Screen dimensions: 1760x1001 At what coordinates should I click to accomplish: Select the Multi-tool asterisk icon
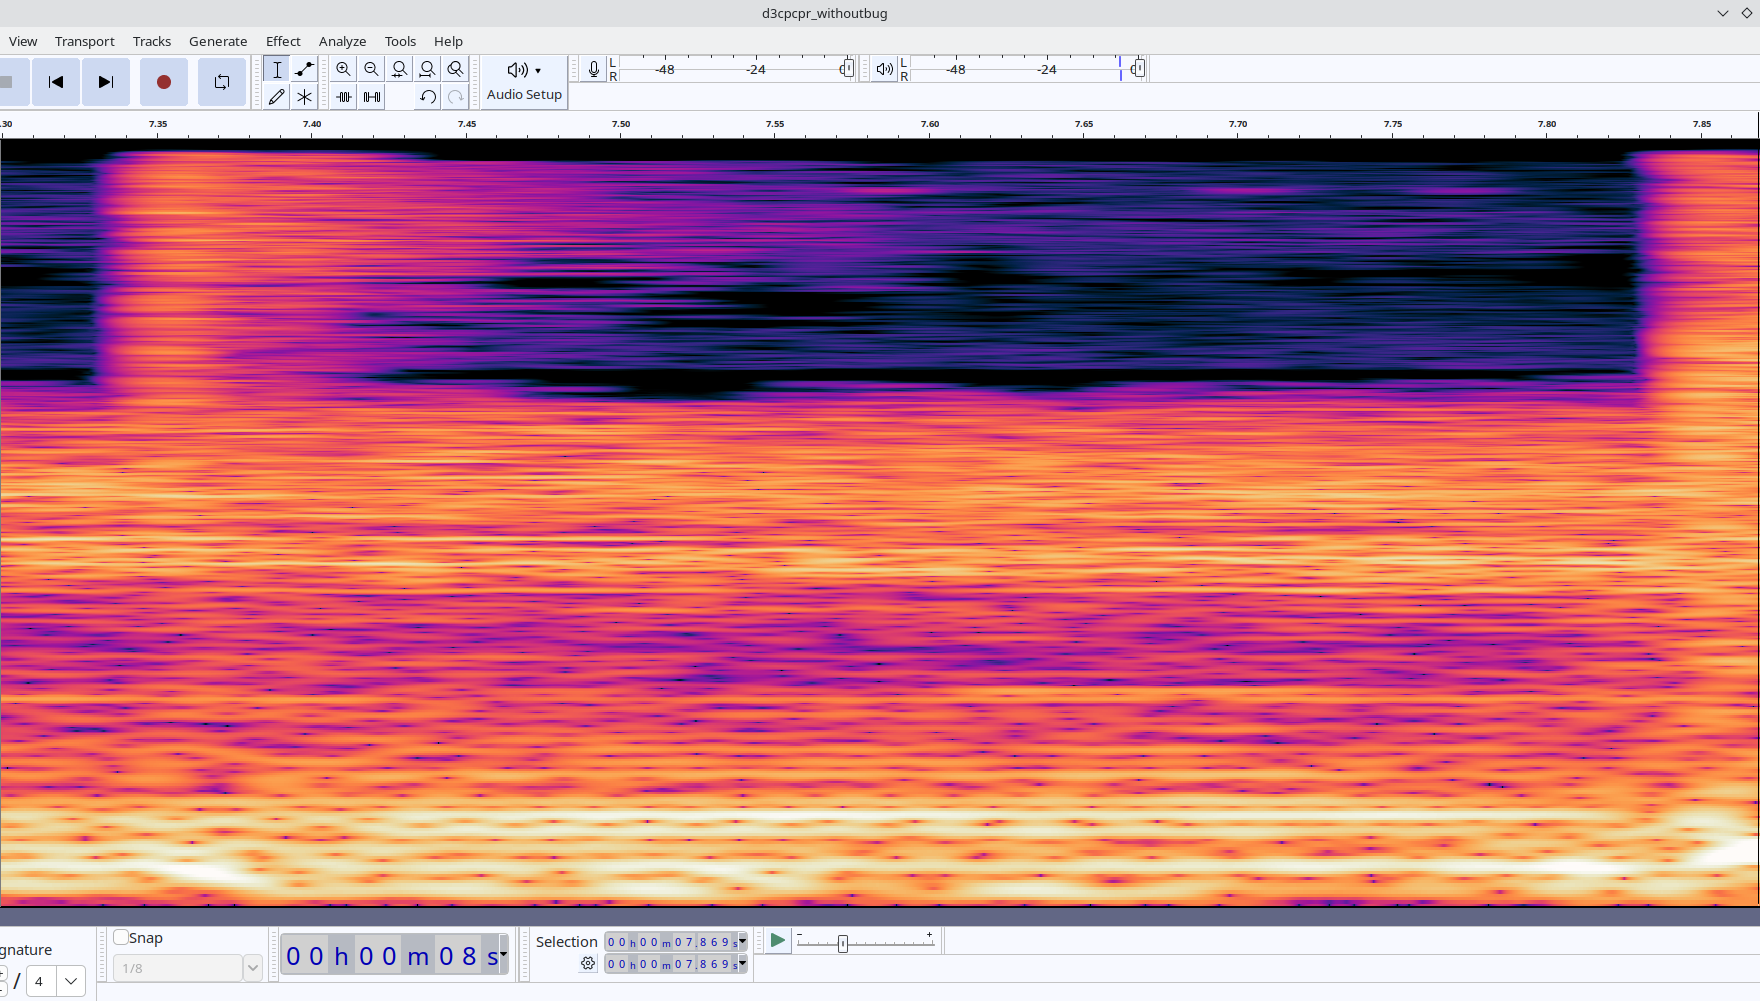305,97
